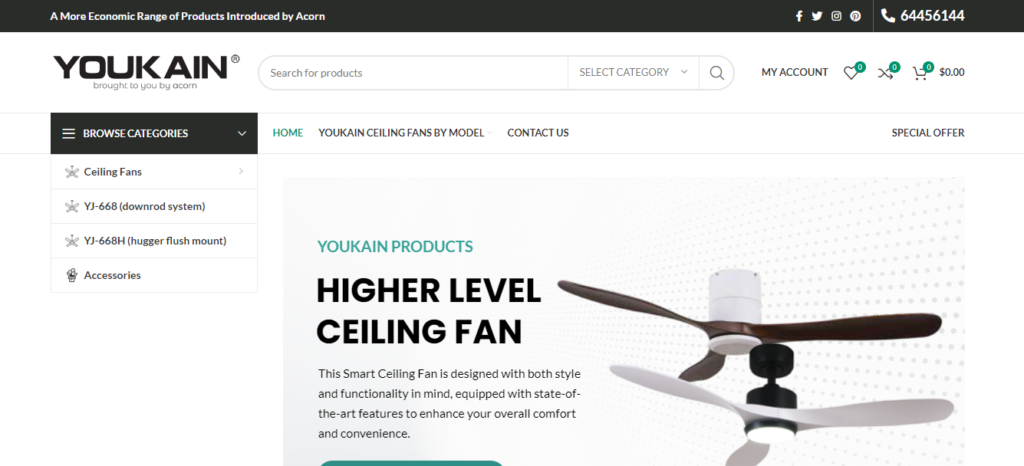
Task: Open the wishlist heart icon
Action: pos(850,73)
